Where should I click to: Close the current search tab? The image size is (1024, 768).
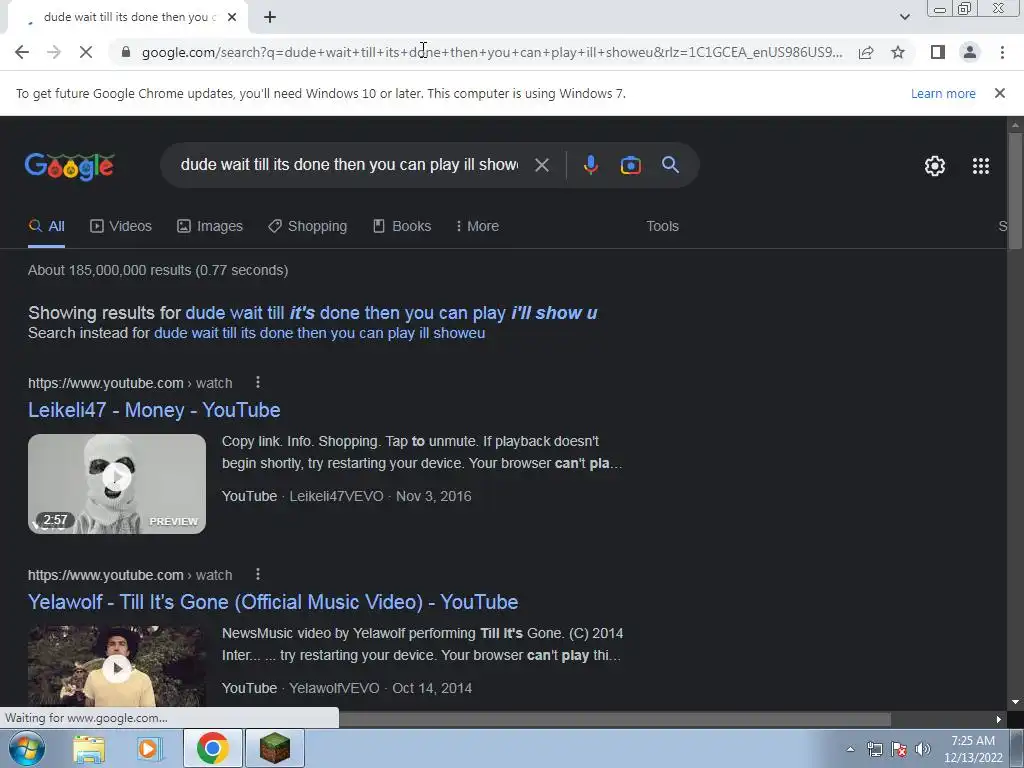click(232, 17)
